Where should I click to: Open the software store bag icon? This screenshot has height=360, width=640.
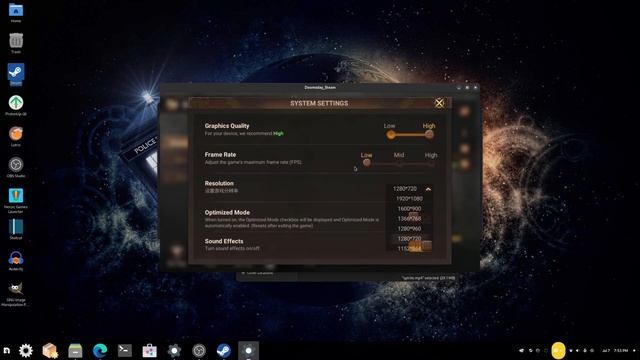click(149, 350)
